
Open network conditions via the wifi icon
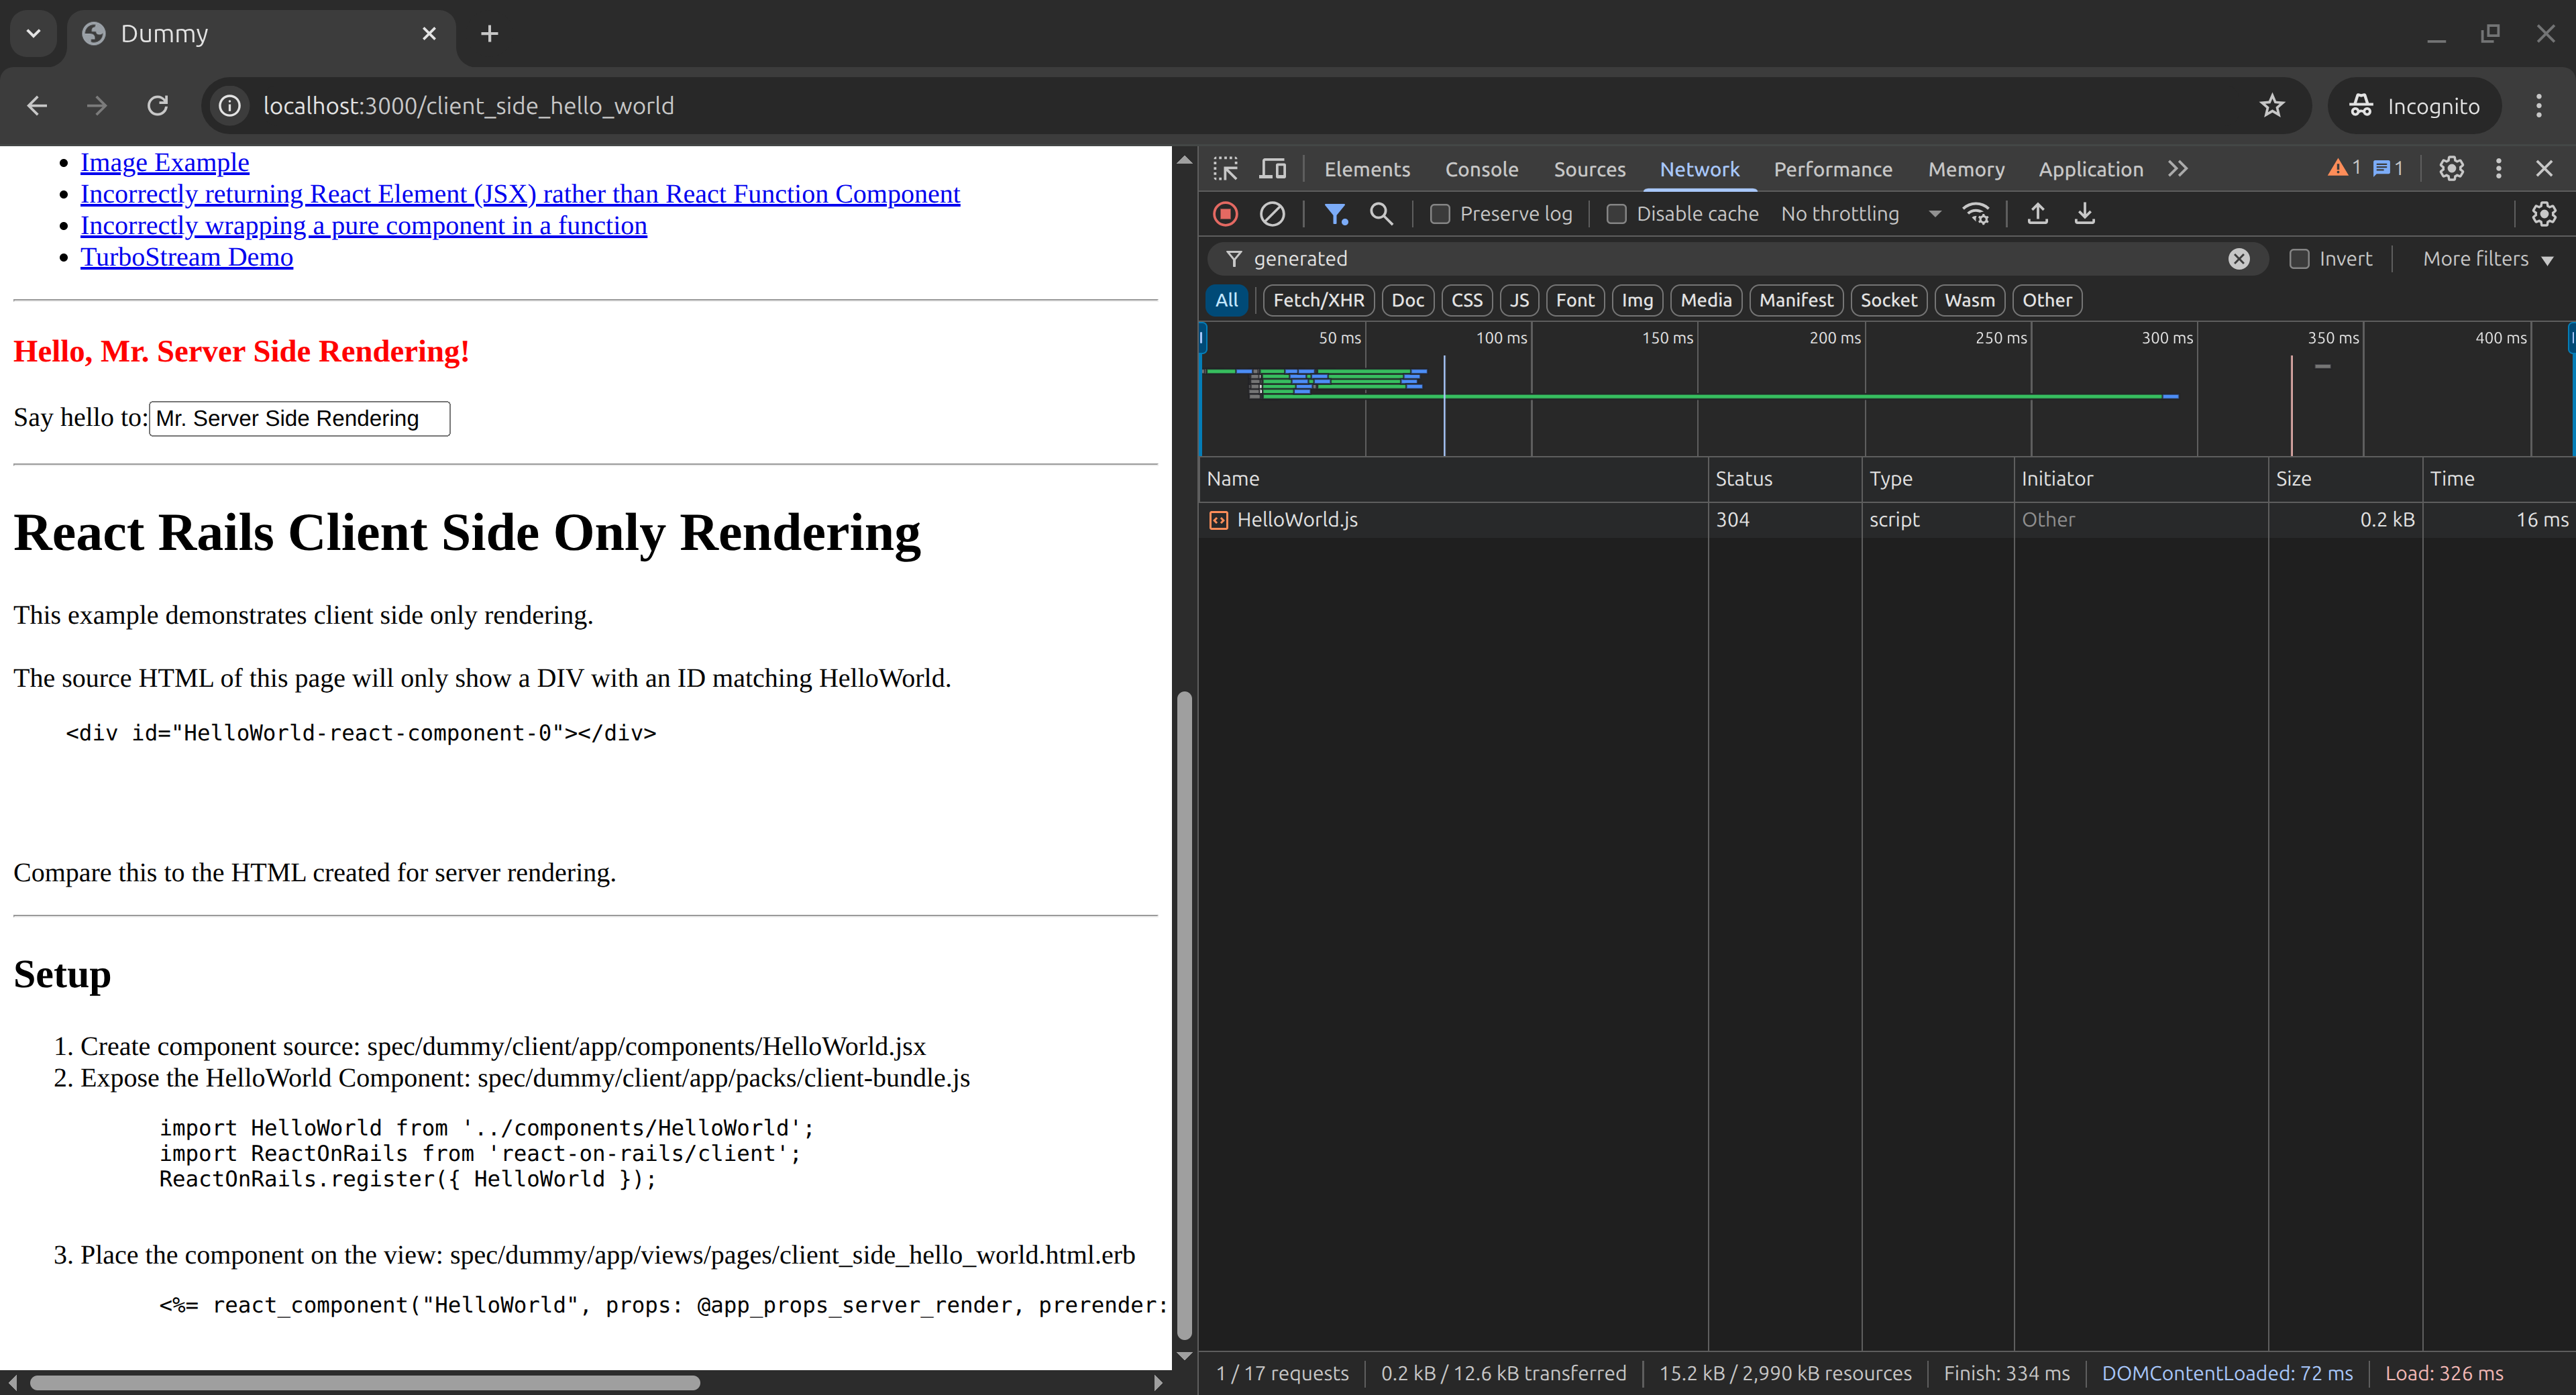pyautogui.click(x=1976, y=213)
